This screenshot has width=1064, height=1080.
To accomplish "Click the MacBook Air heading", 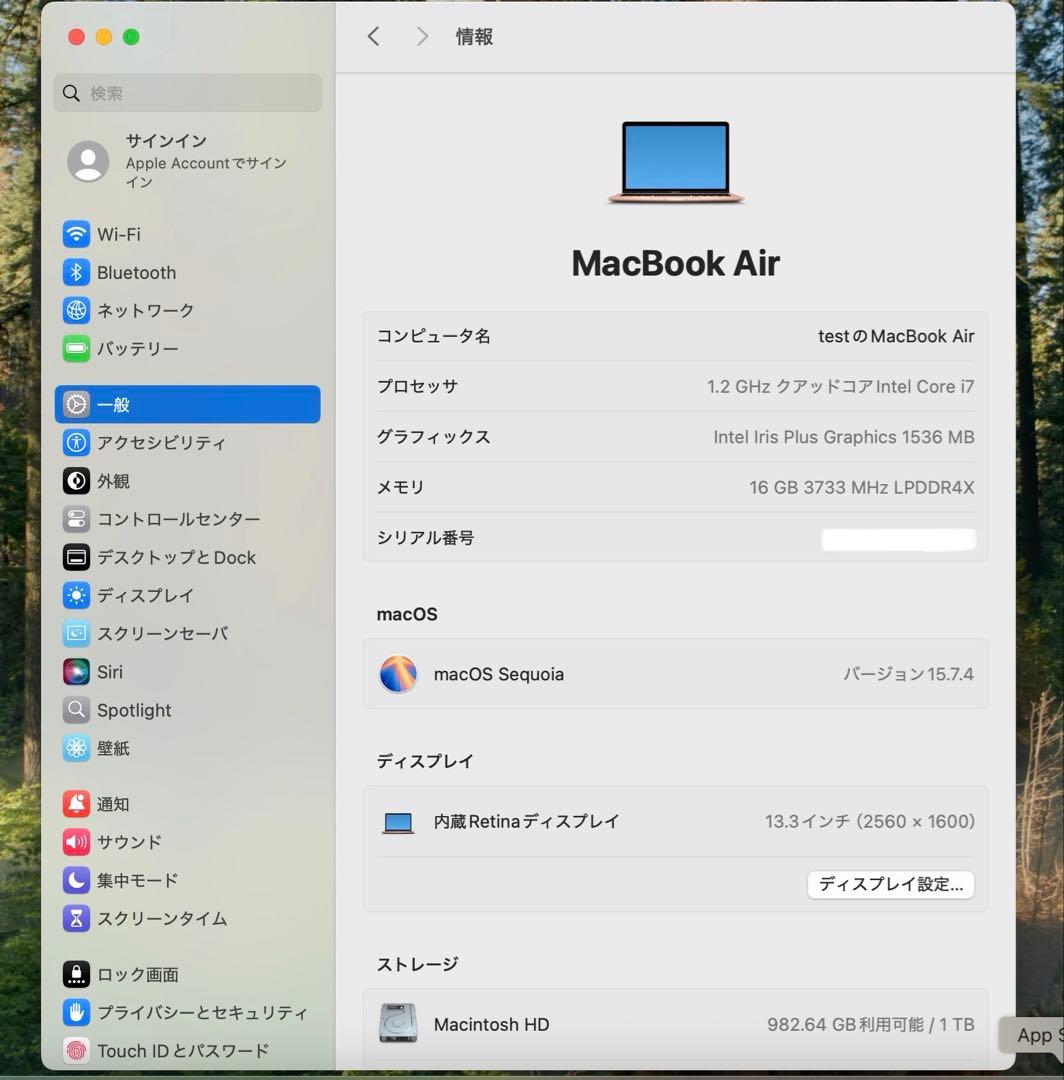I will tap(676, 263).
